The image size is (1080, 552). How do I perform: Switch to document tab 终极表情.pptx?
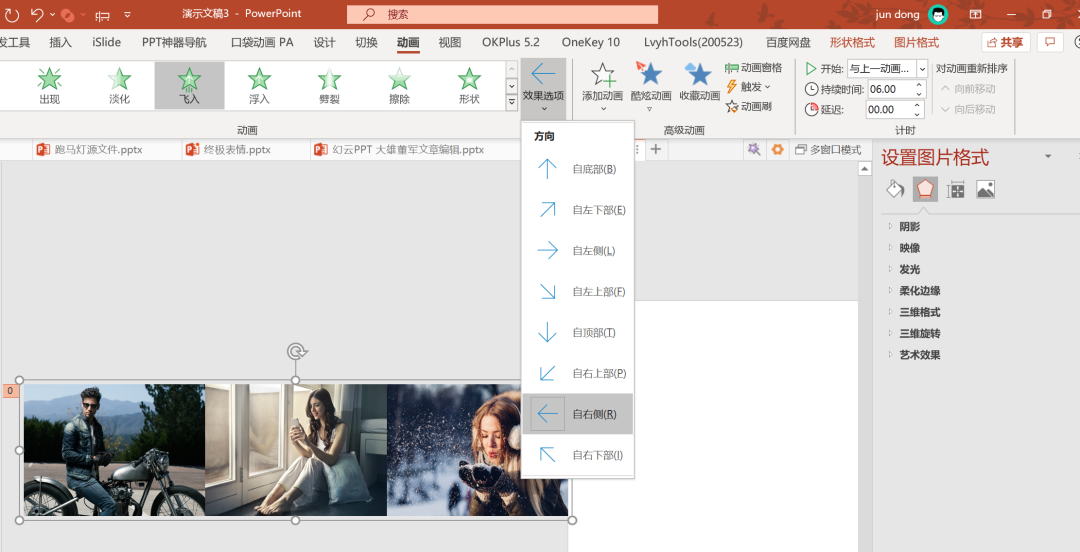click(229, 149)
